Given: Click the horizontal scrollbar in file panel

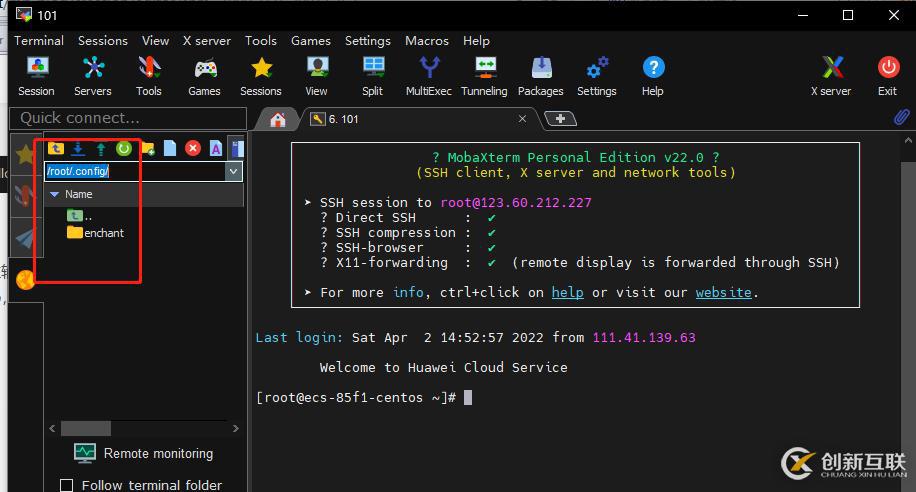Looking at the screenshot, I should (x=86, y=428).
